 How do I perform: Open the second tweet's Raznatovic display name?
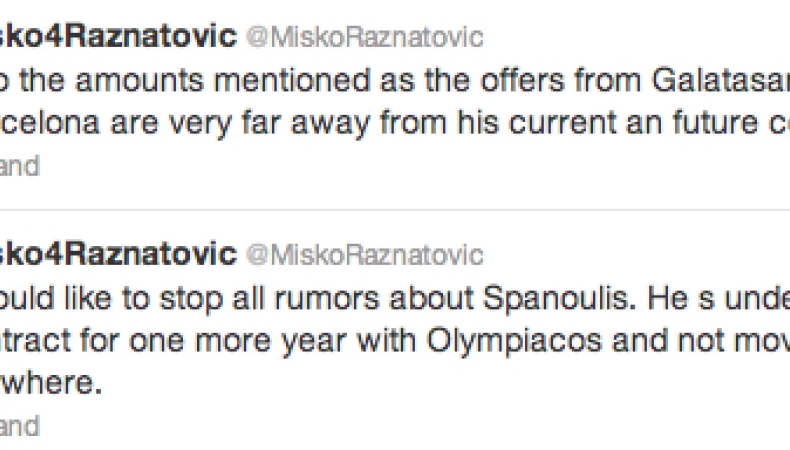(118, 253)
